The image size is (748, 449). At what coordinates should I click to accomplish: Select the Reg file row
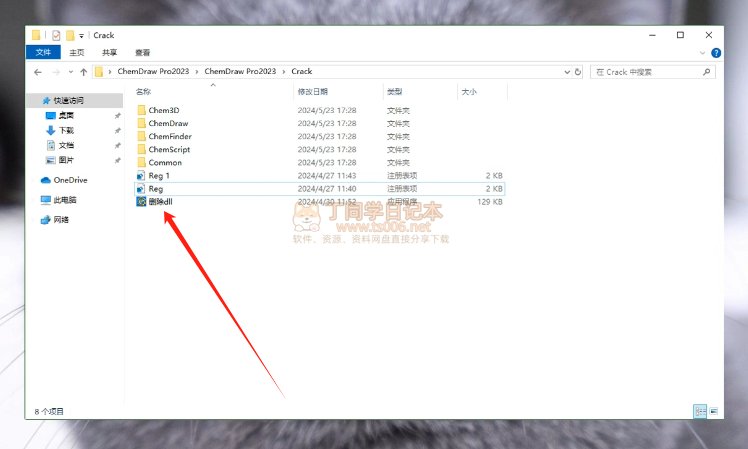click(x=319, y=189)
